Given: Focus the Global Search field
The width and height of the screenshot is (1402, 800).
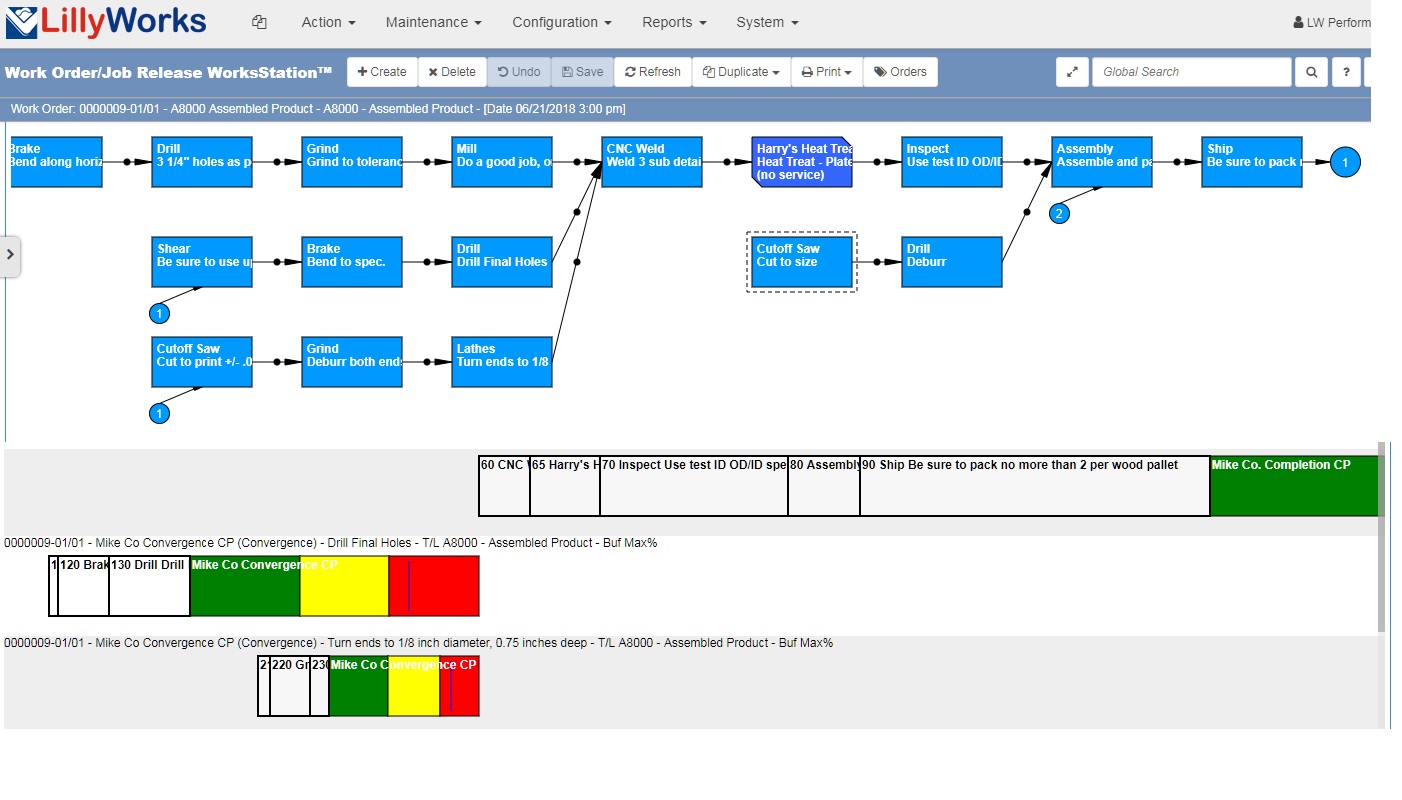Looking at the screenshot, I should pos(1192,72).
